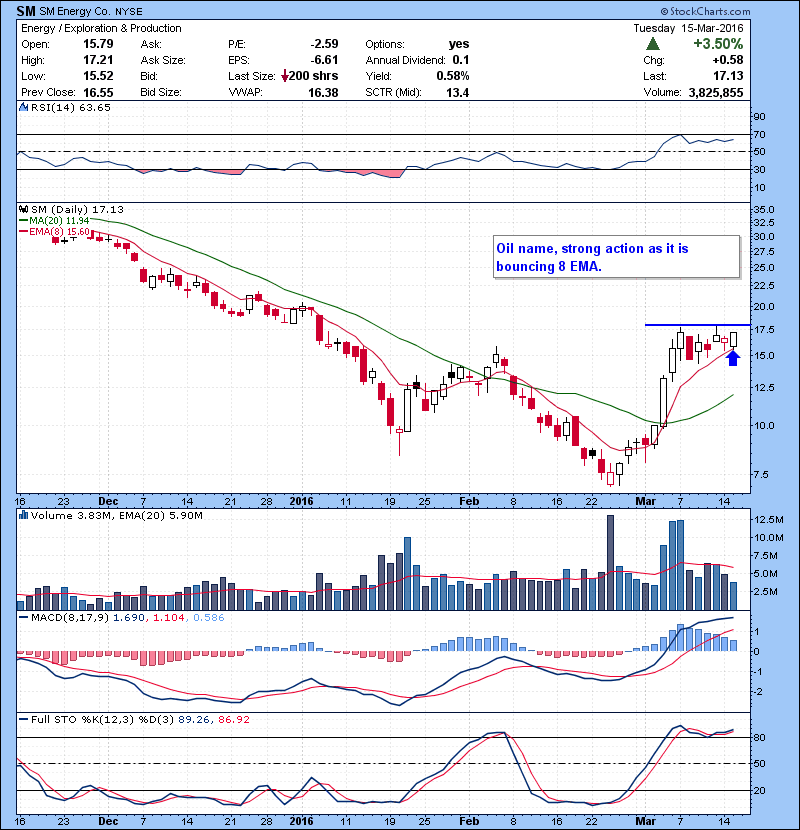Select the Yield value 0.58%

[453, 76]
